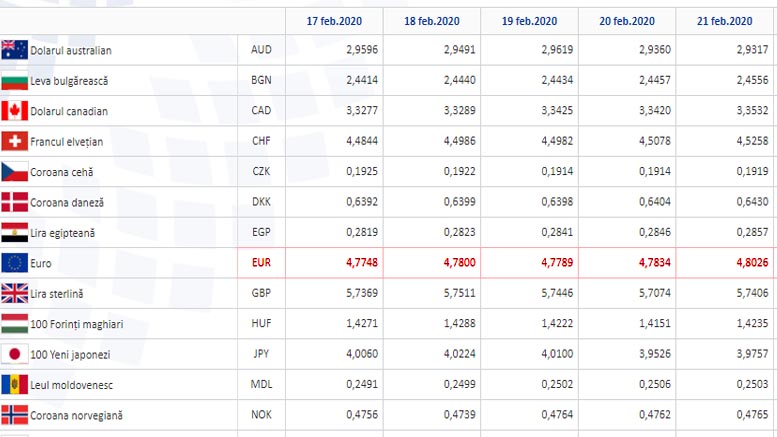The height and width of the screenshot is (437, 777).
Task: Click the Swiss flag icon
Action: (14, 141)
